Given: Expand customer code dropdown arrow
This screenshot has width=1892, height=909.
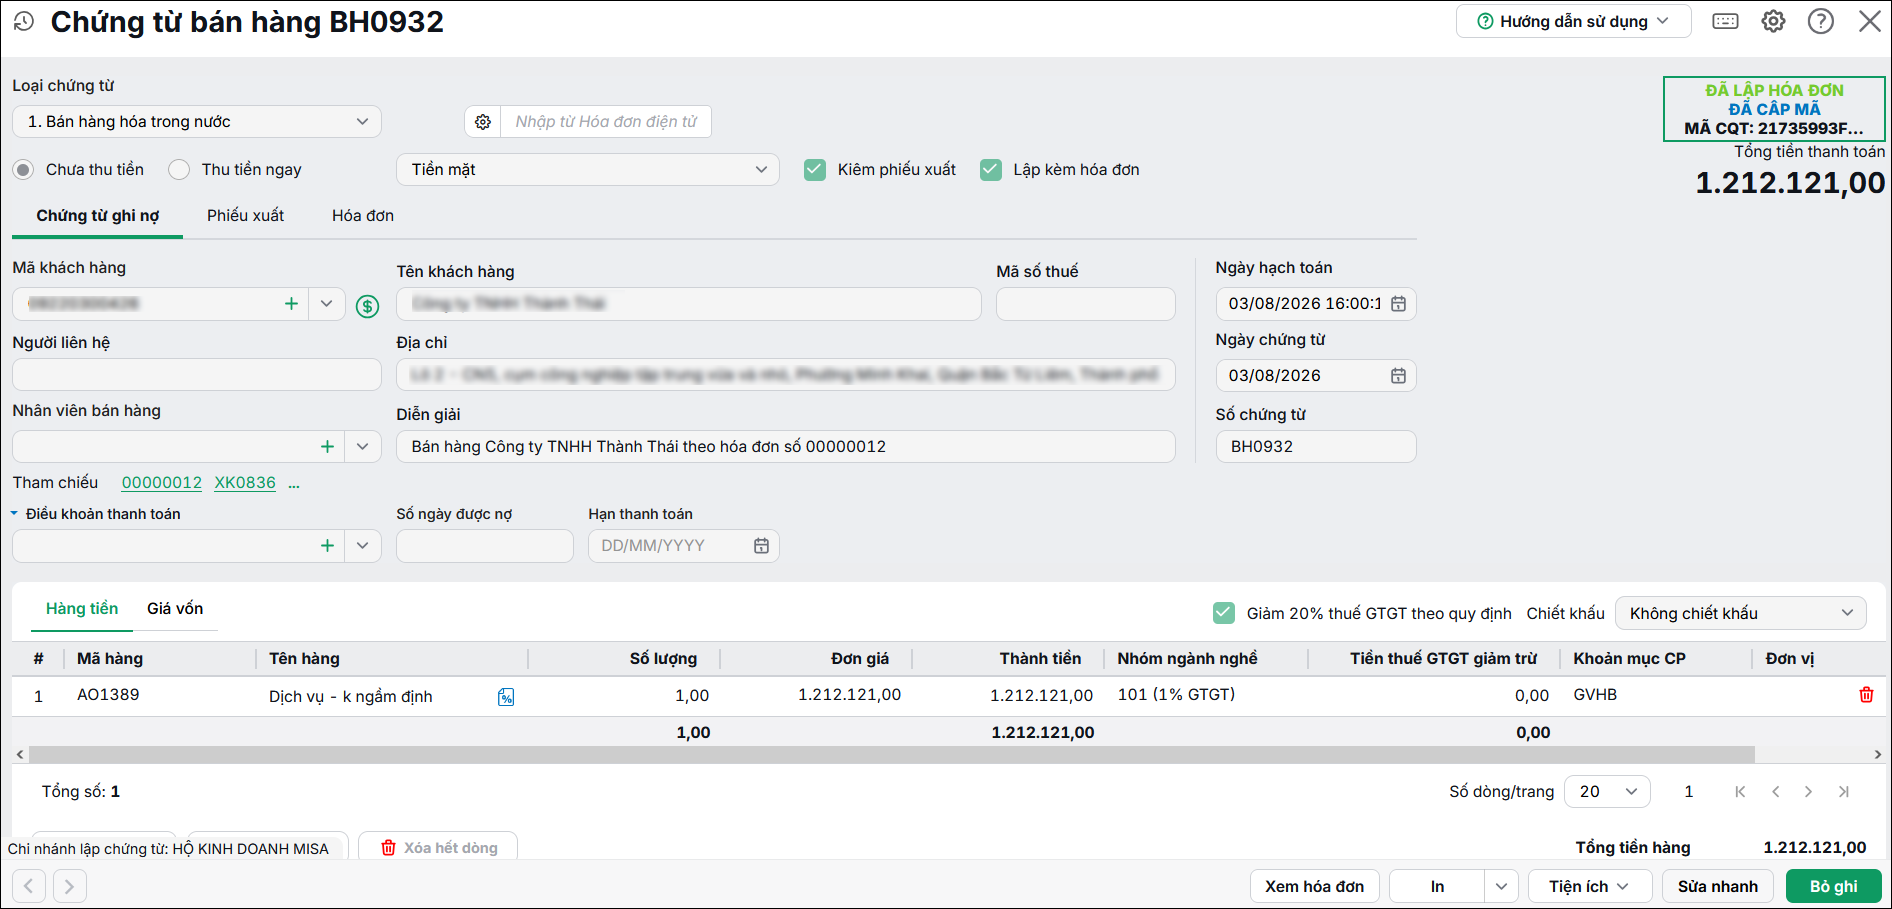Looking at the screenshot, I should click(x=327, y=304).
